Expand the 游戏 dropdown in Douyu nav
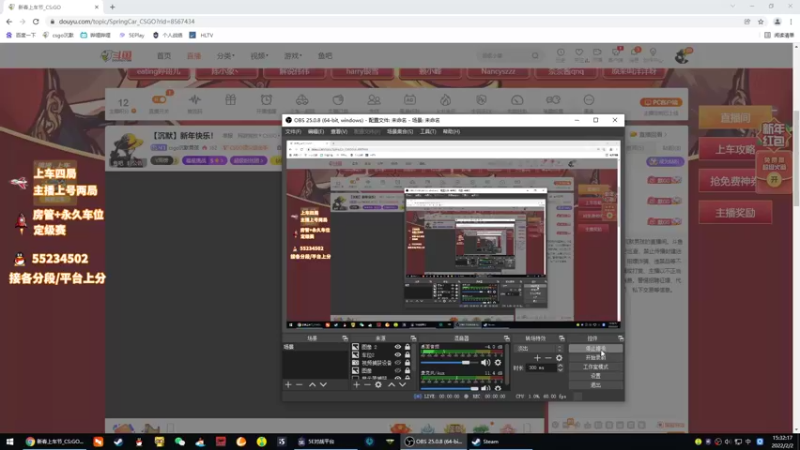800x450 pixels. (x=293, y=56)
